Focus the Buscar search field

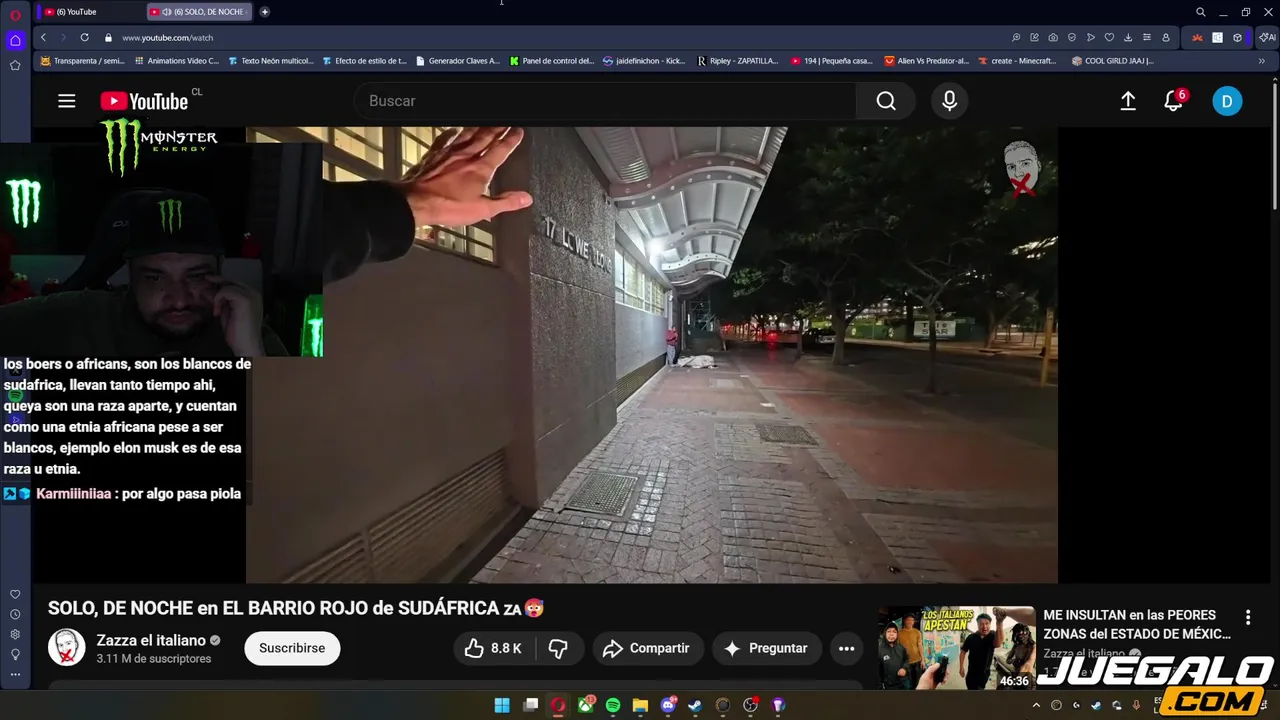pyautogui.click(x=605, y=101)
